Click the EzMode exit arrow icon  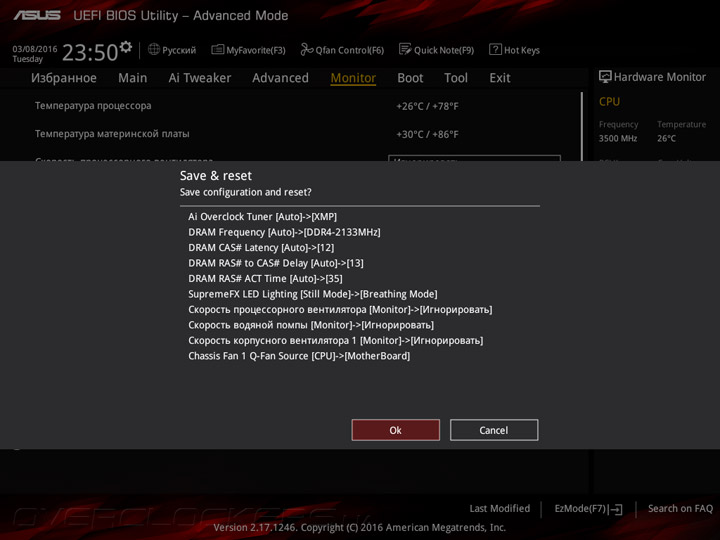616,509
